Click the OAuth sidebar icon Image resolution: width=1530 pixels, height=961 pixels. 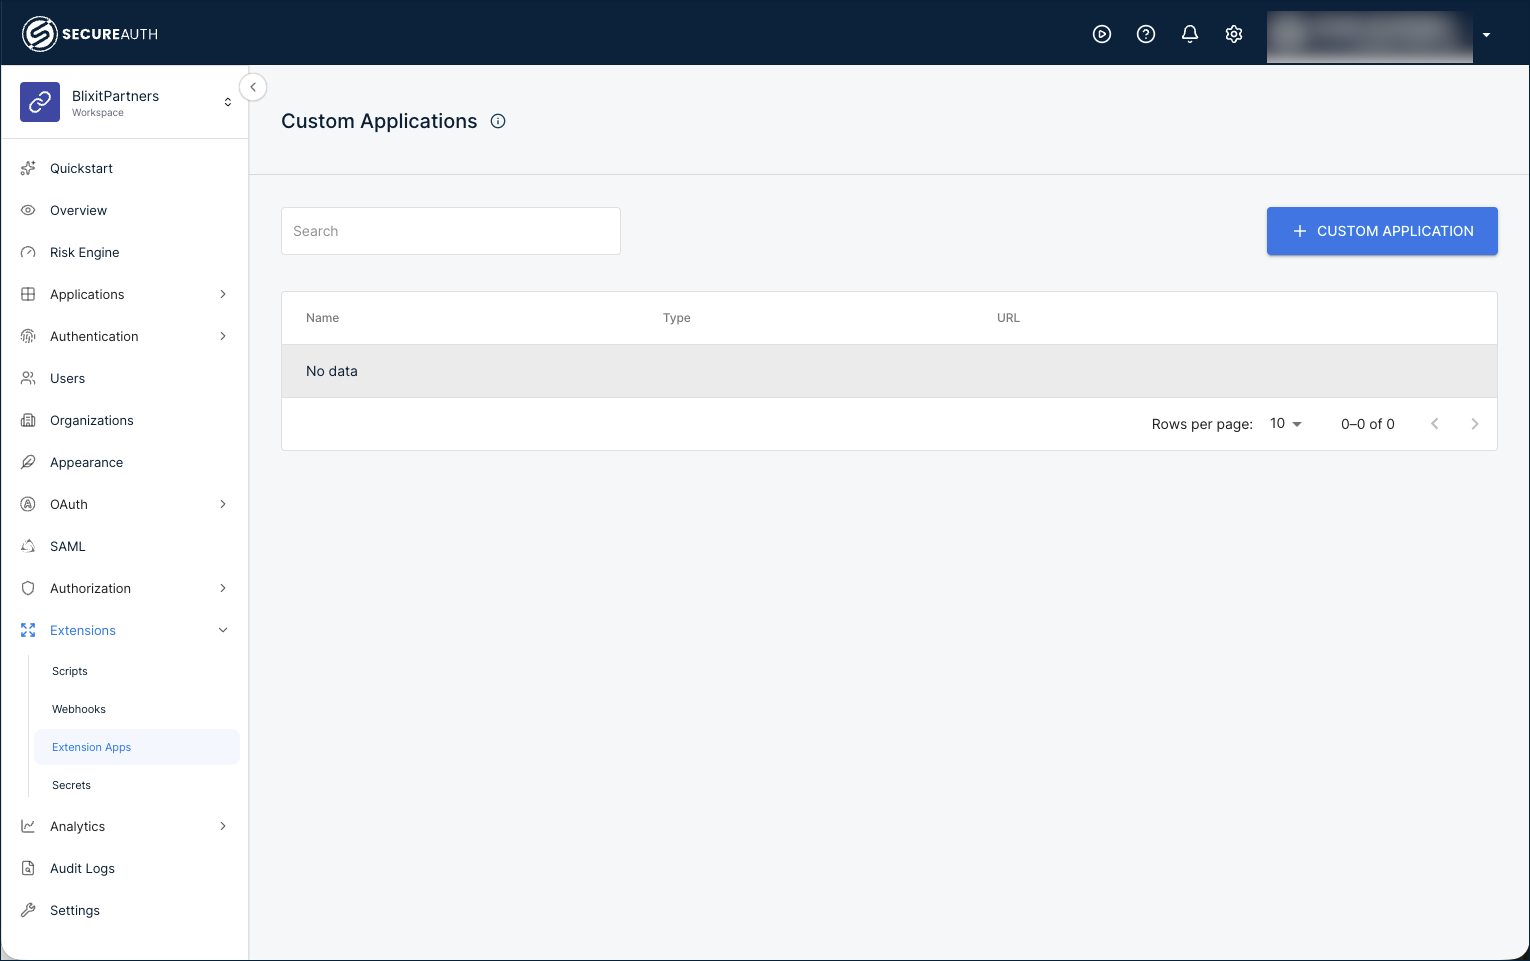click(x=28, y=504)
